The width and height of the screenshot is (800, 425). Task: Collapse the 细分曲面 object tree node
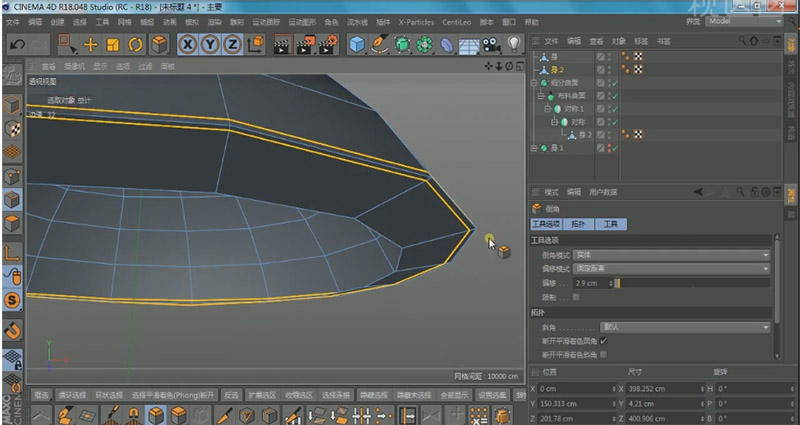534,83
